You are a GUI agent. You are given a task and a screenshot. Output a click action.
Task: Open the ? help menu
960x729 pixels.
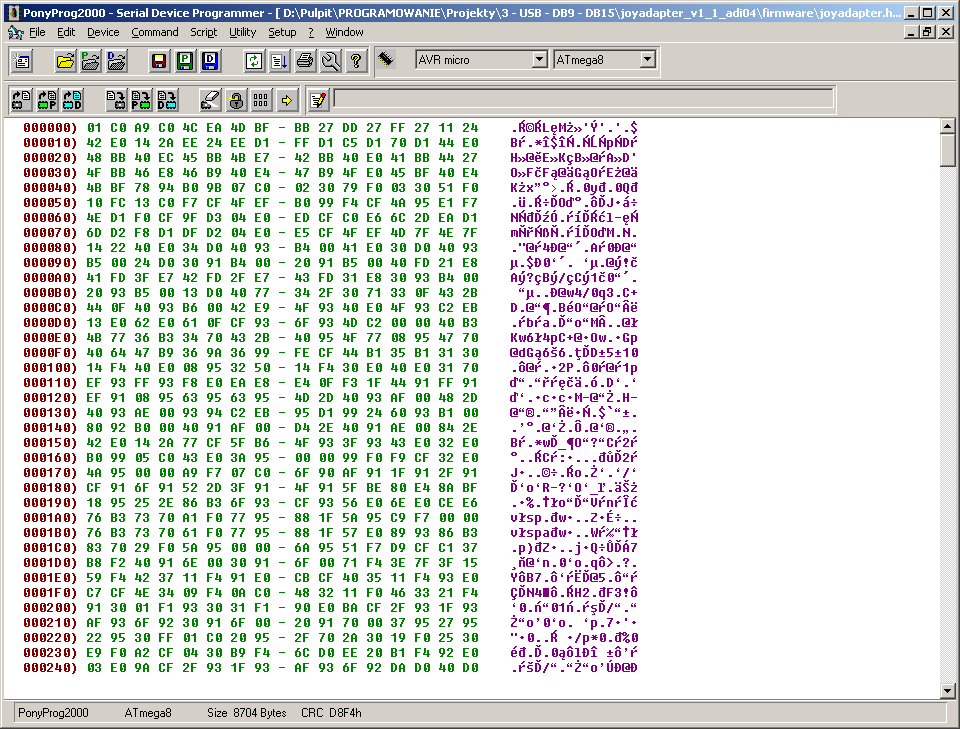(x=311, y=32)
